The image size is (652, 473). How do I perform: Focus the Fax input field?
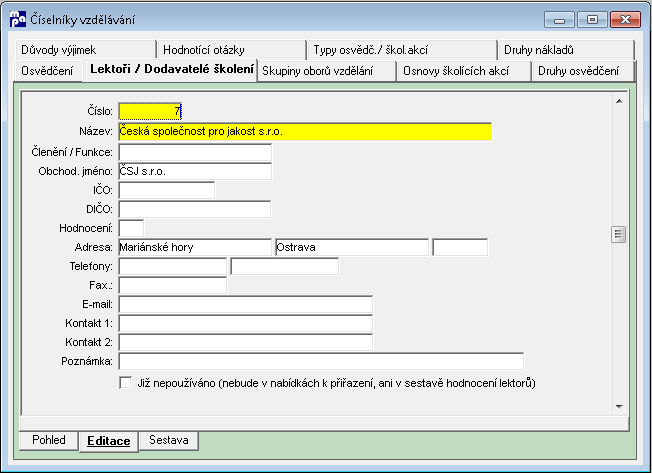[x=173, y=286]
